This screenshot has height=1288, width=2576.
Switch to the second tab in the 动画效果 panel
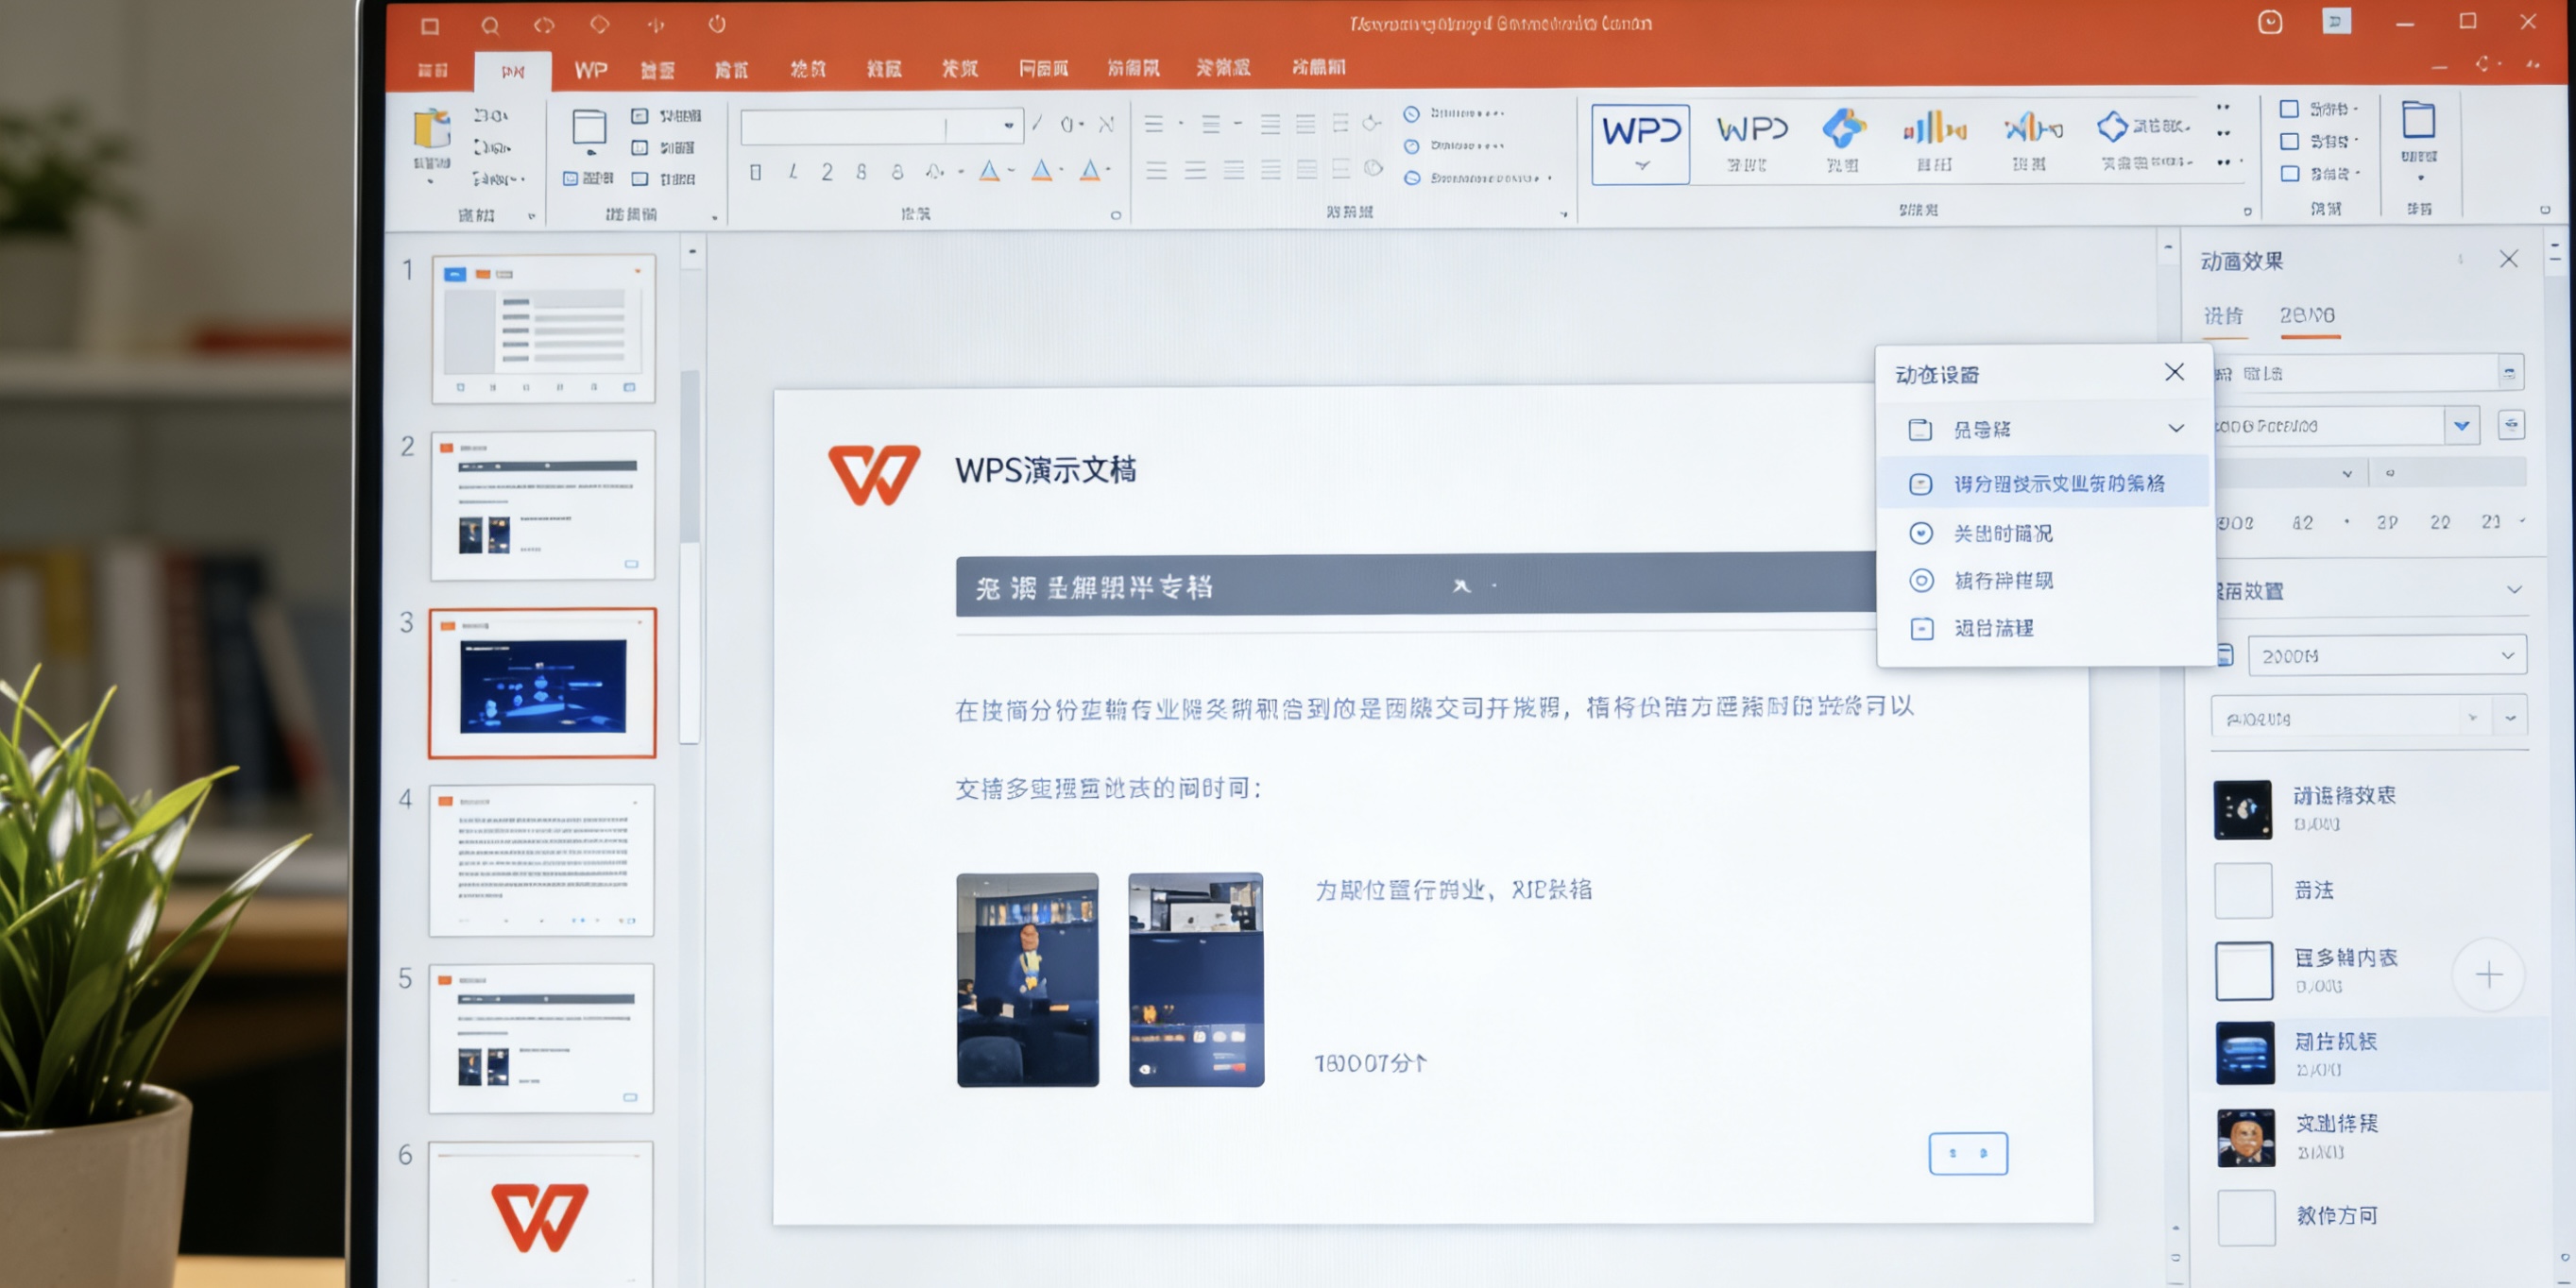(2310, 315)
